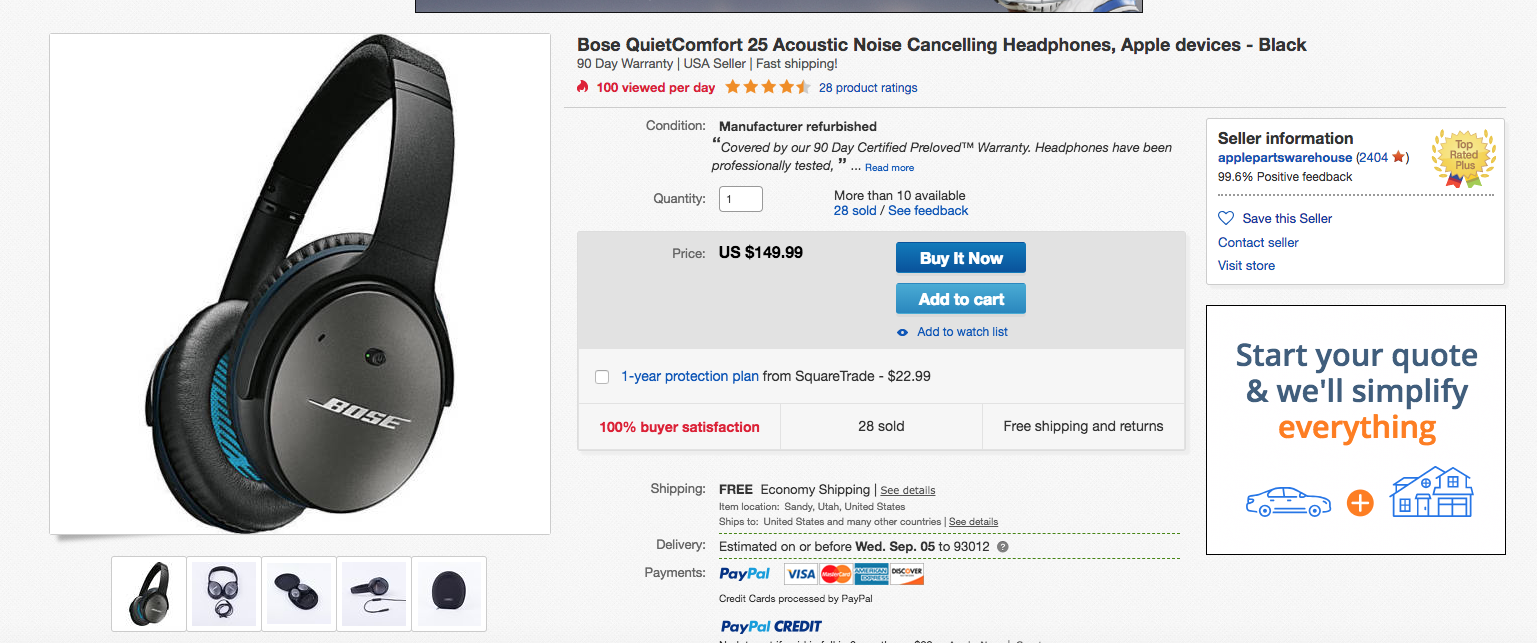Click the Buy It Now button

[960, 258]
